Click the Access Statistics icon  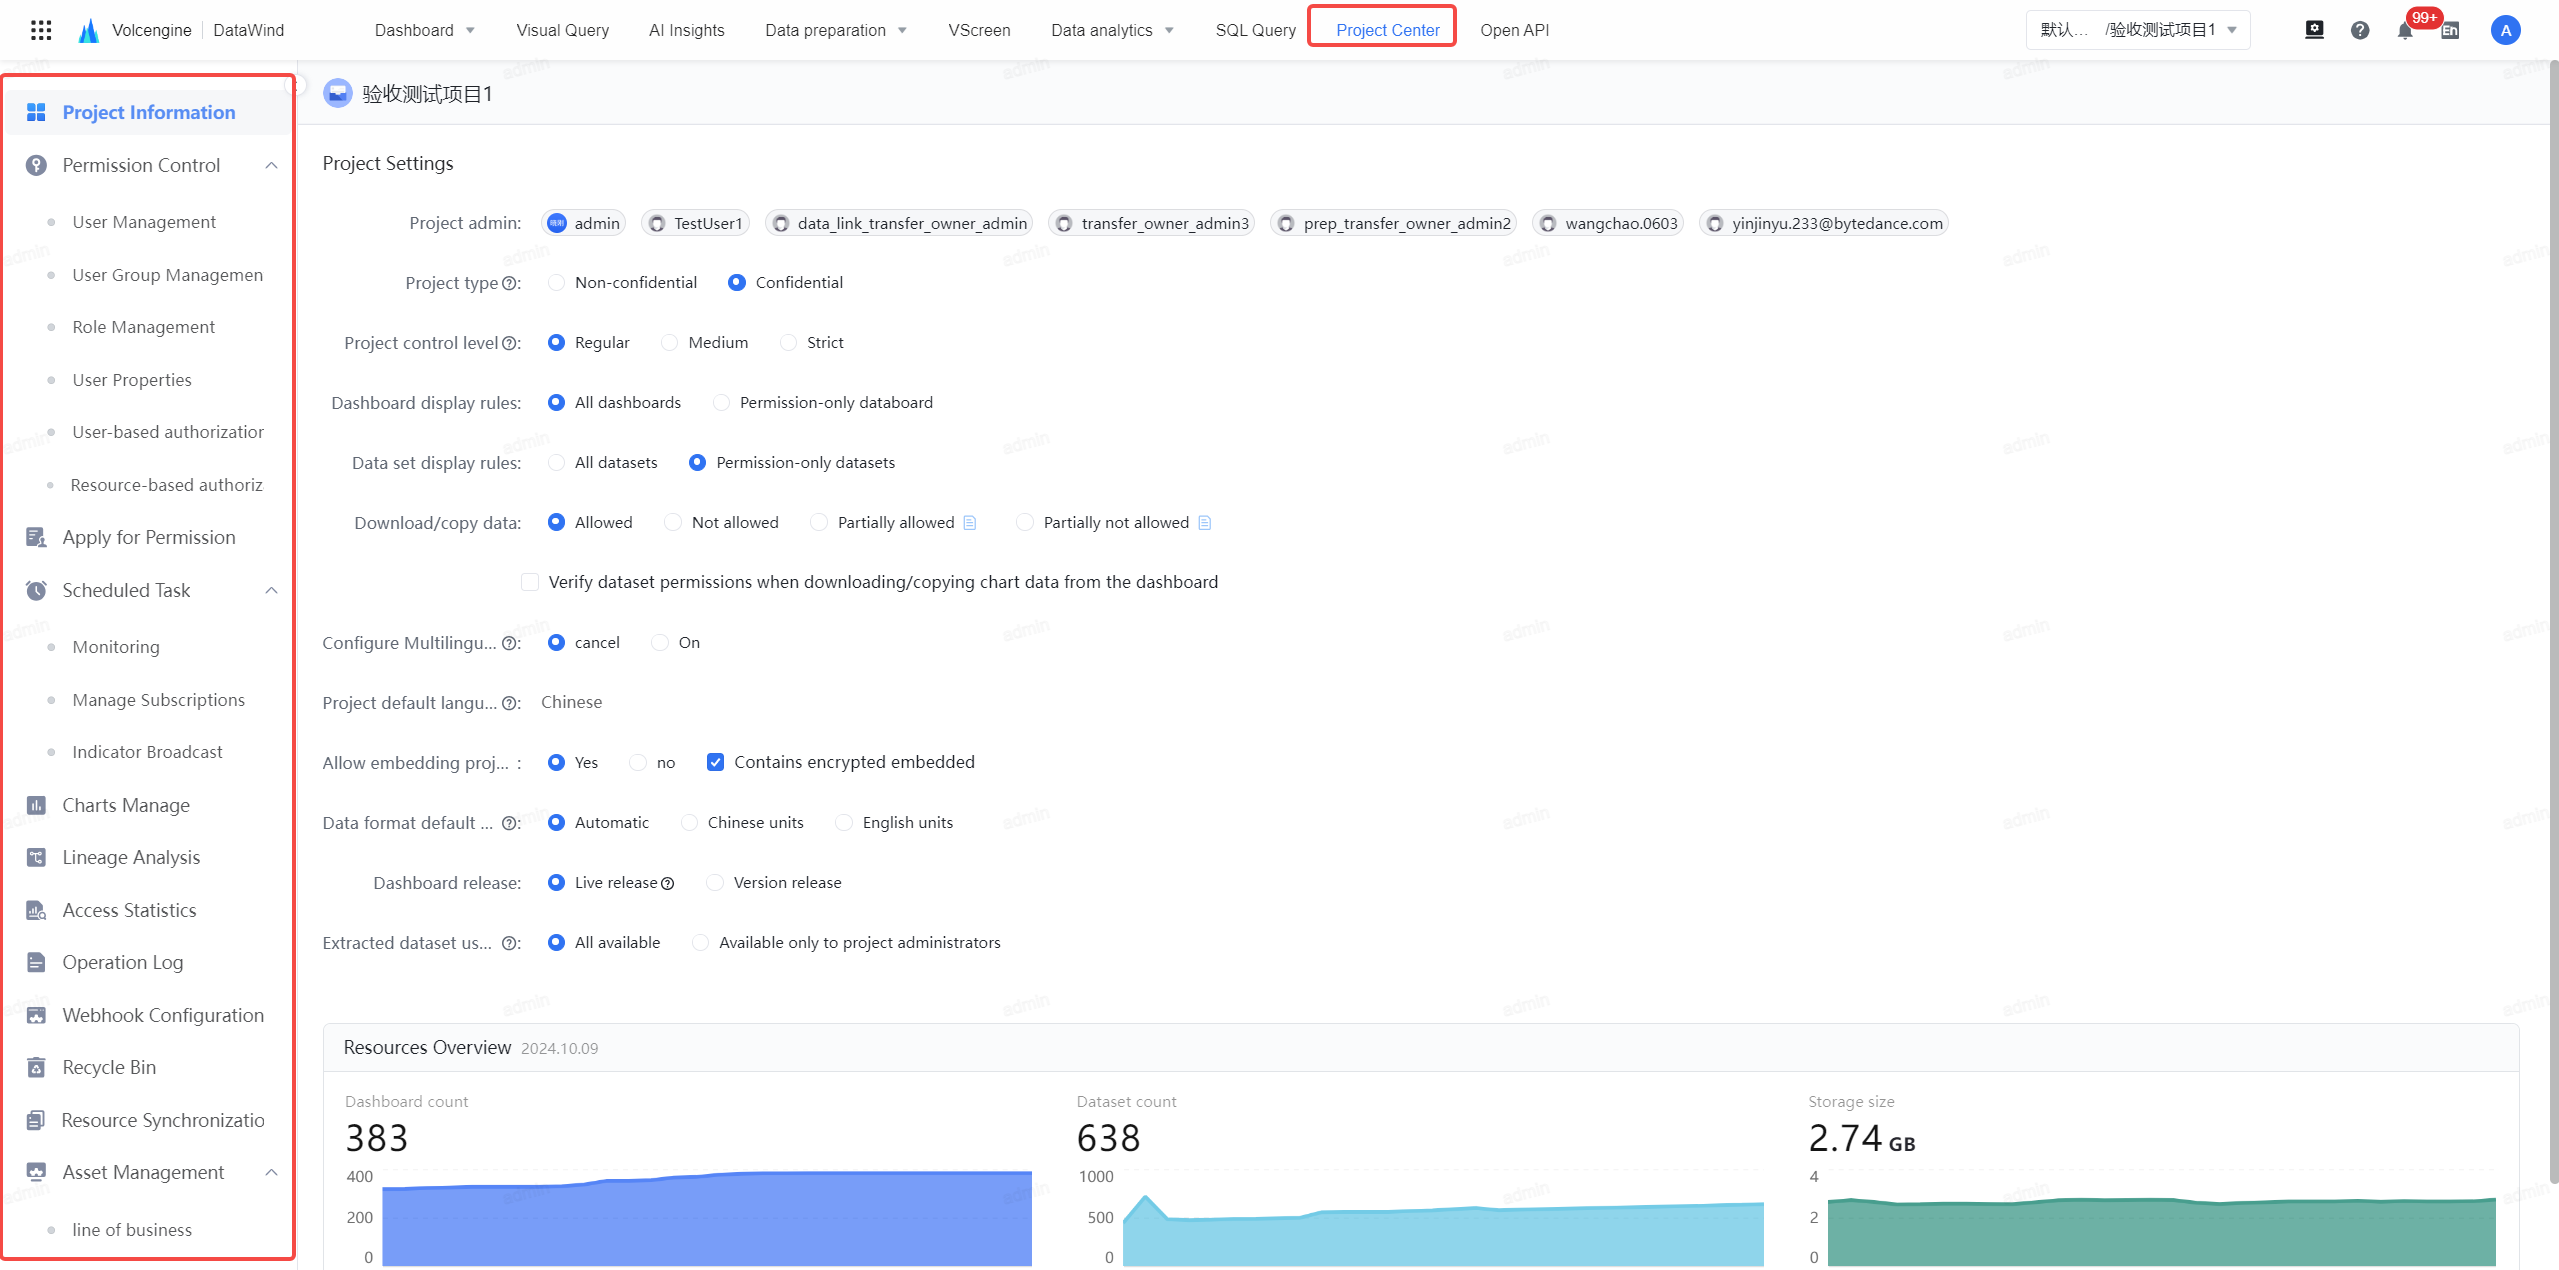[x=36, y=910]
